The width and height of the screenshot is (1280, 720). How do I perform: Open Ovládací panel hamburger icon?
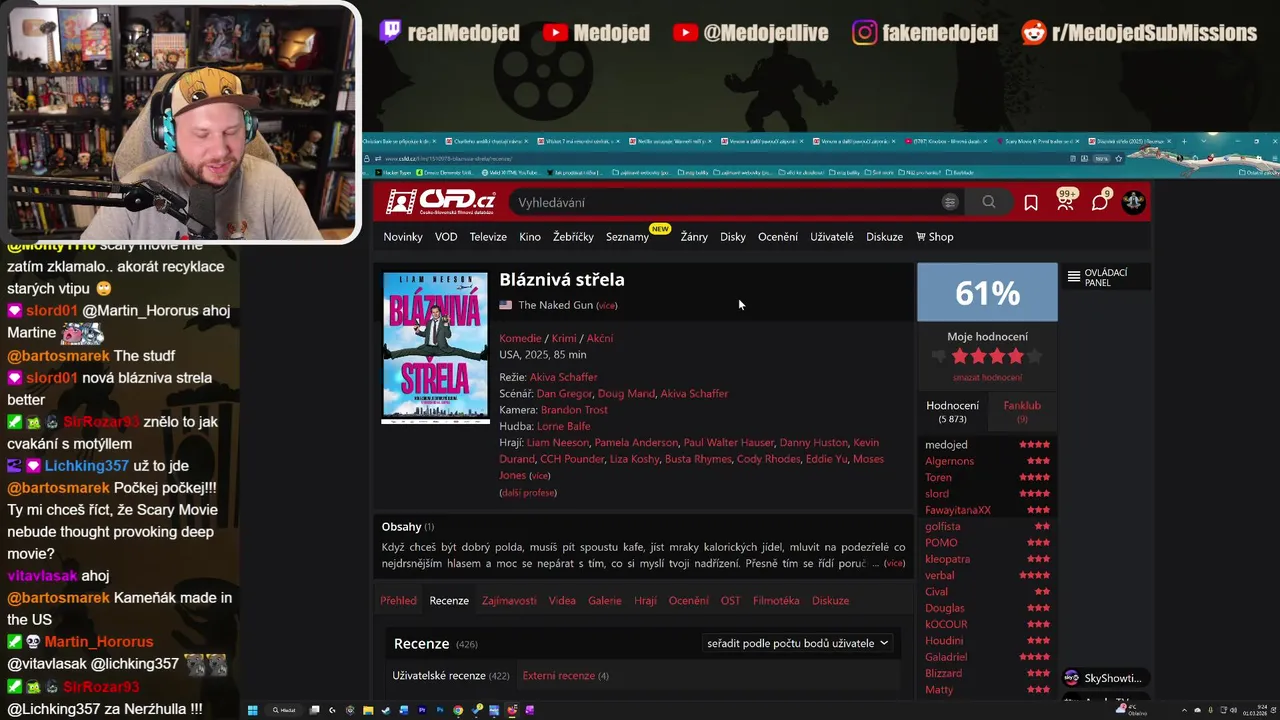point(1074,277)
